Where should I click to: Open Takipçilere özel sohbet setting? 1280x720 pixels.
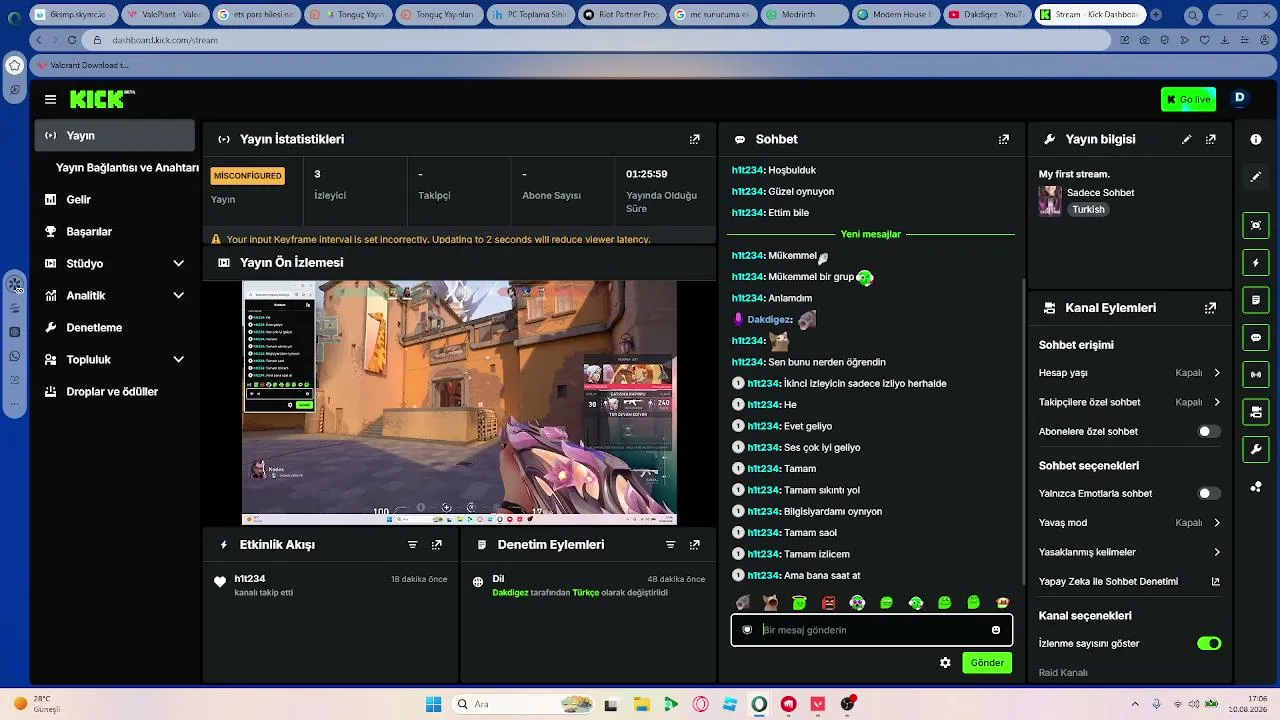point(1130,403)
